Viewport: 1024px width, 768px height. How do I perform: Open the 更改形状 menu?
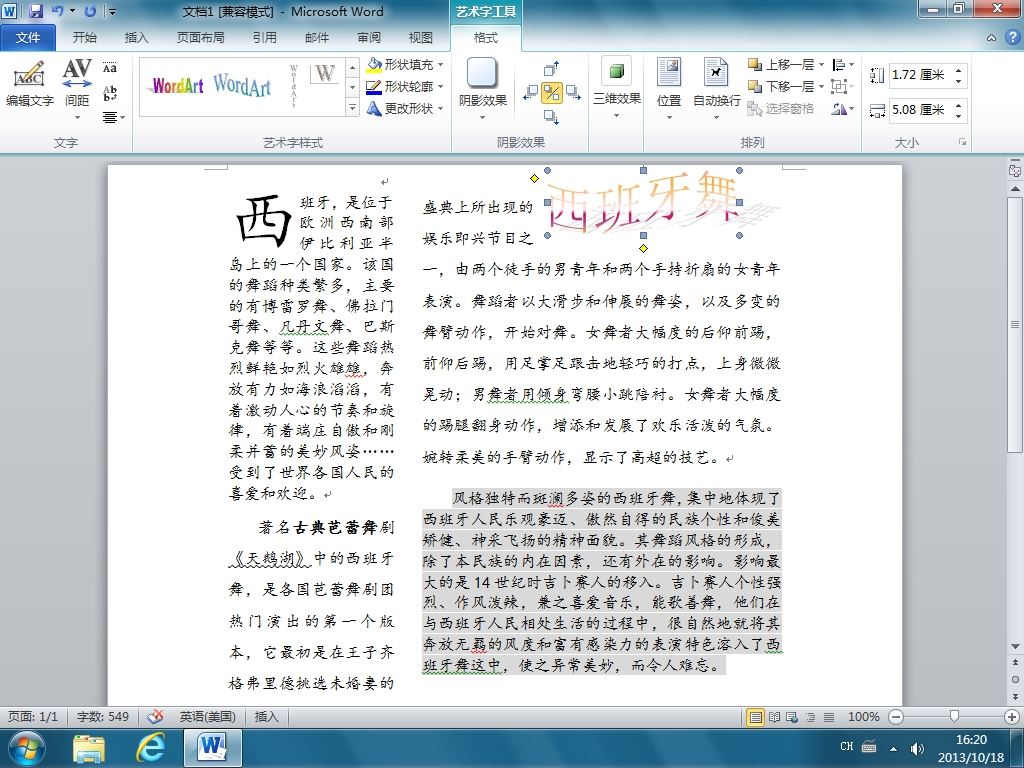[x=405, y=108]
